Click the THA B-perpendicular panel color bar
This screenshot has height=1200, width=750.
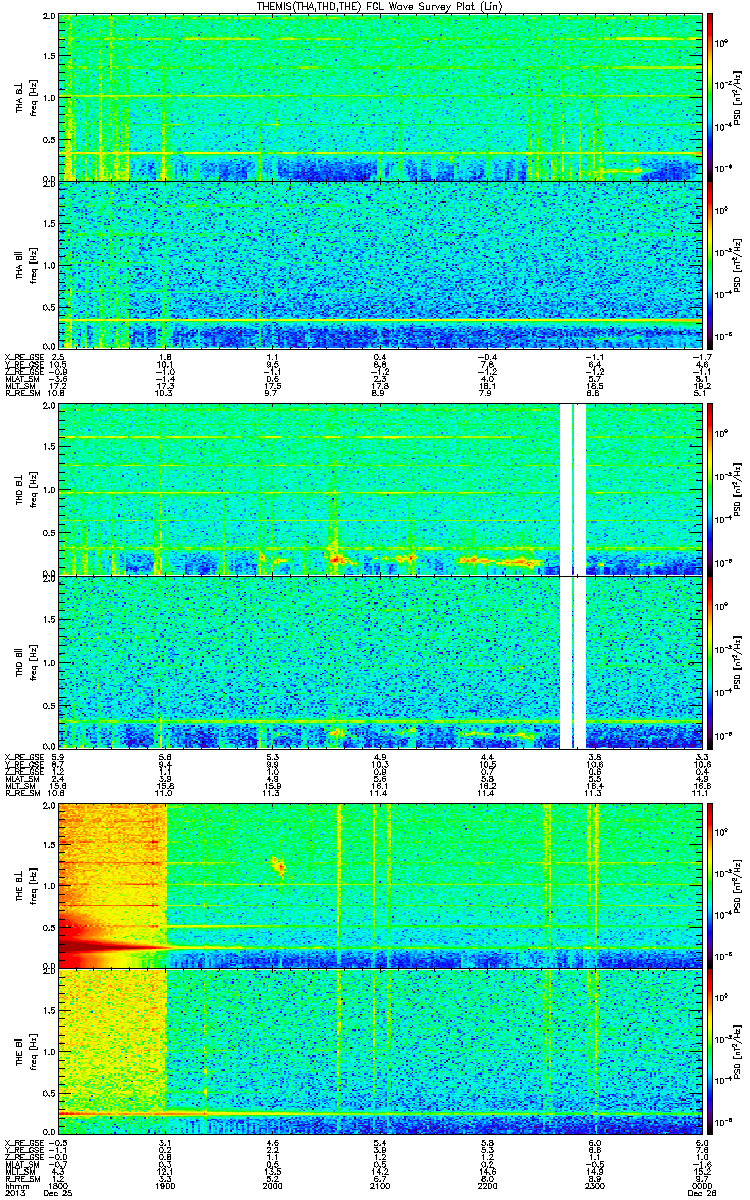click(711, 96)
